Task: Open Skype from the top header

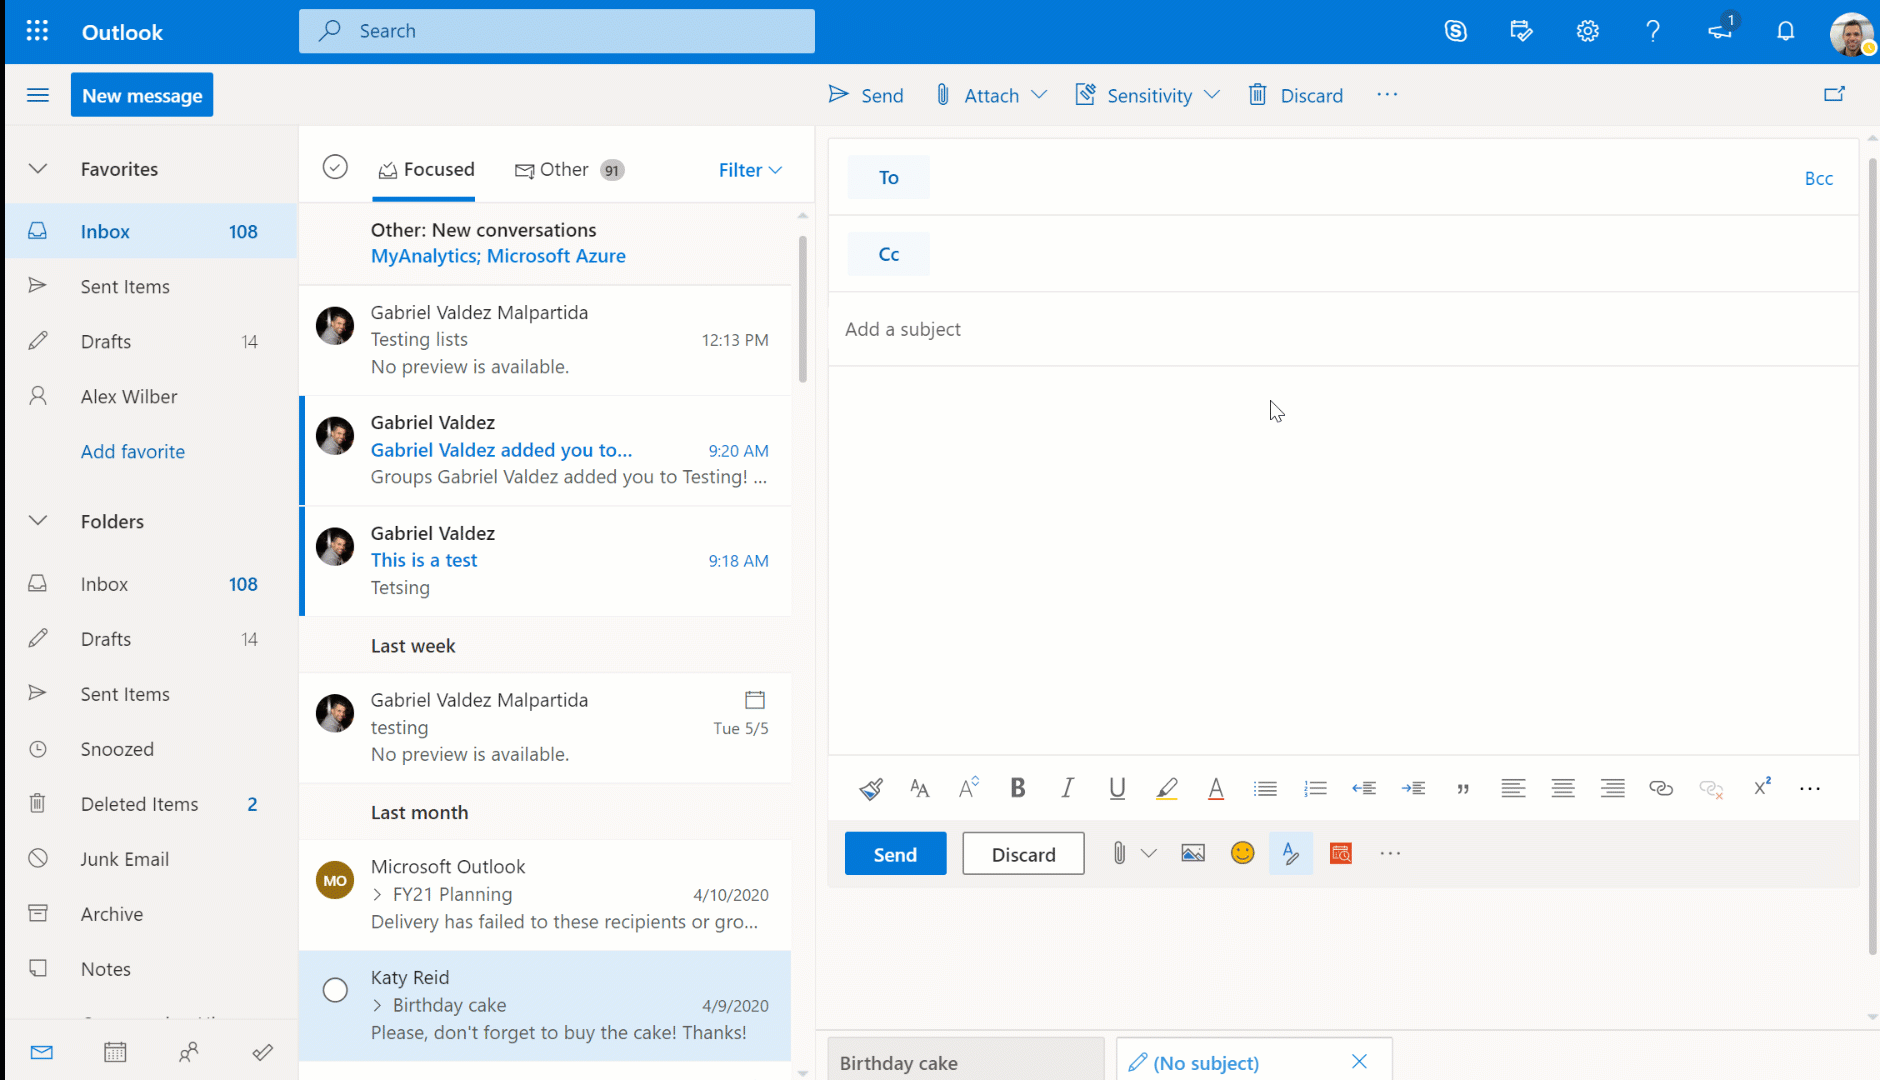Action: 1456,31
